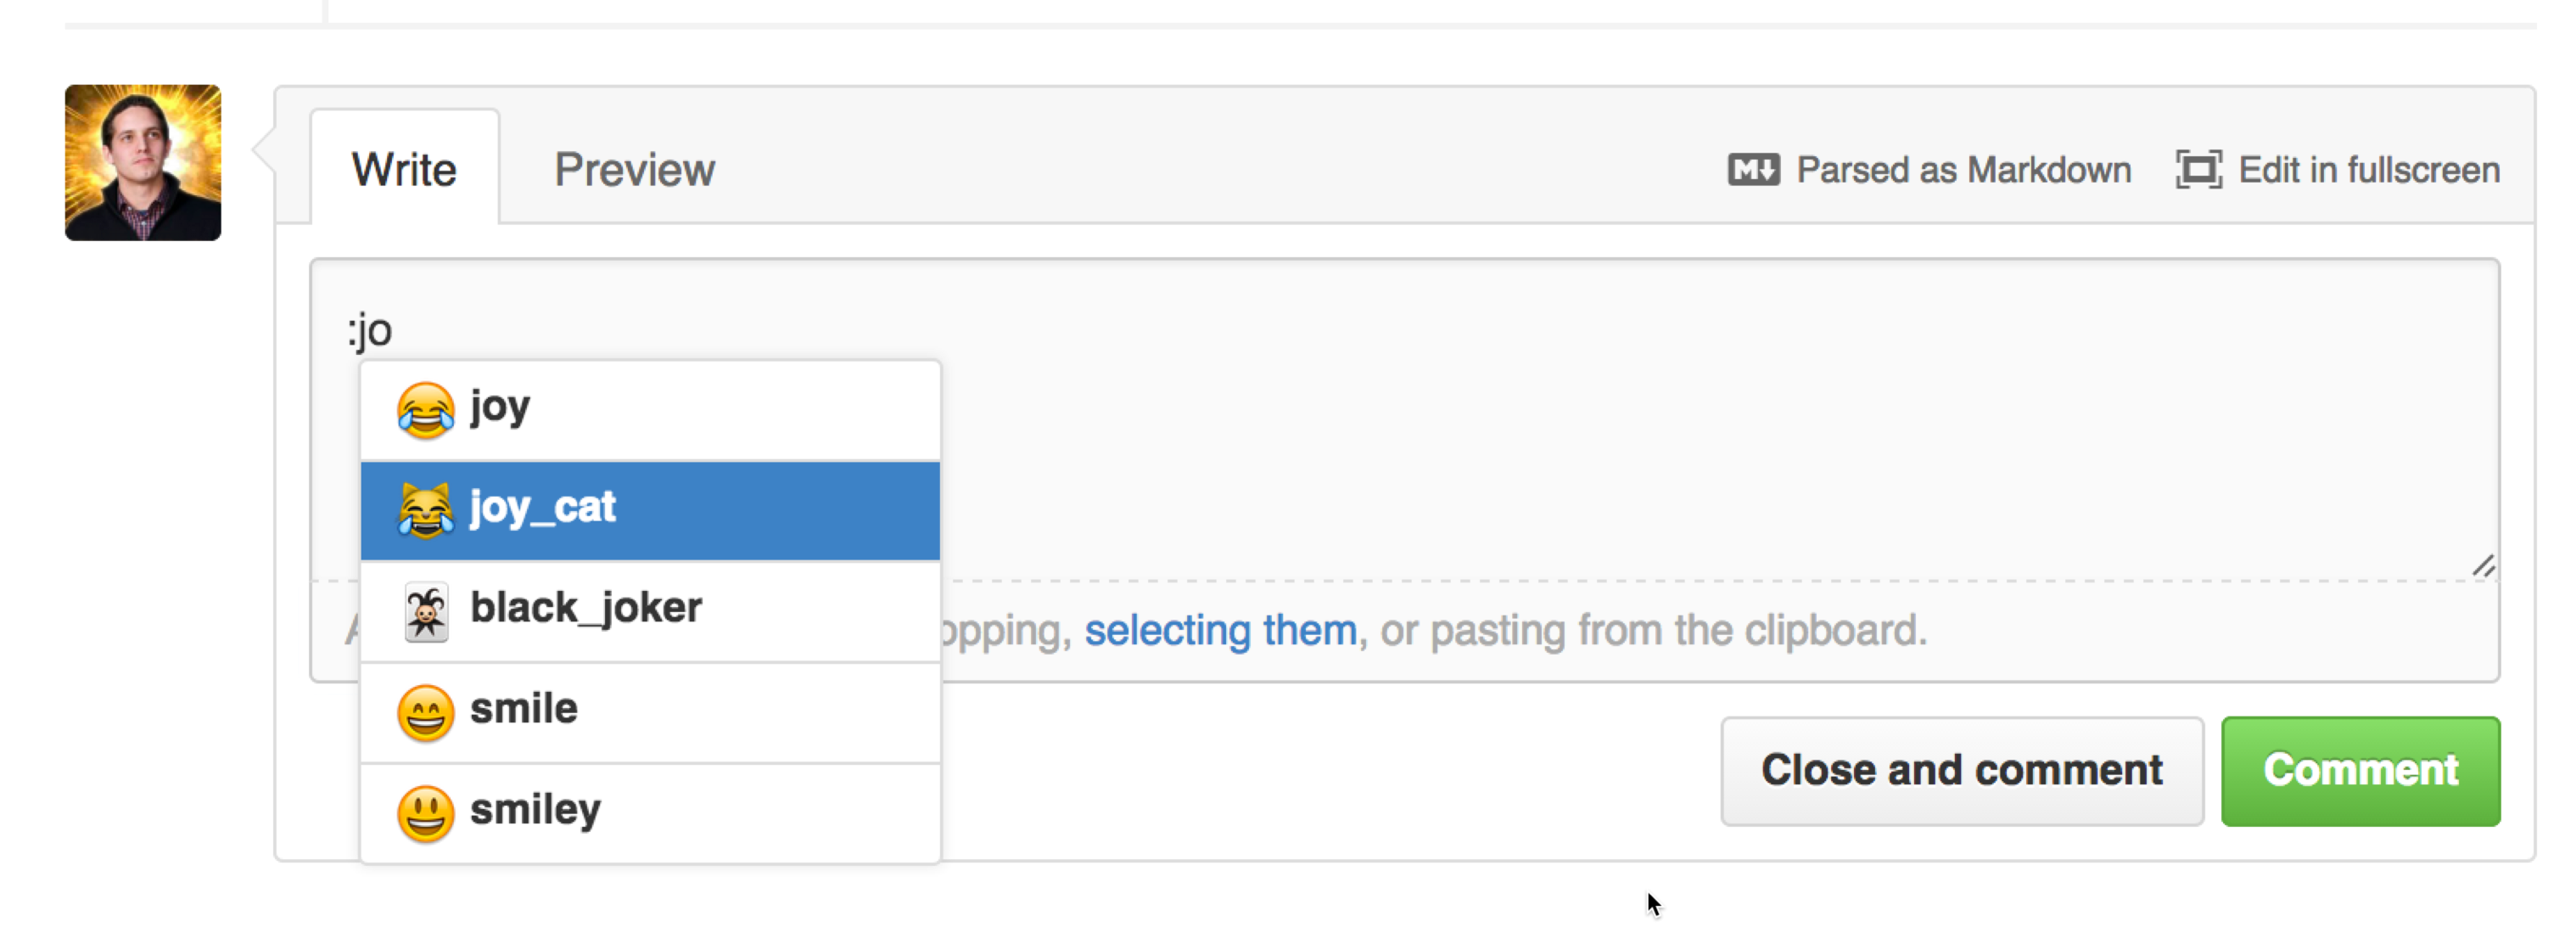Click the Close and comment button

[1961, 770]
